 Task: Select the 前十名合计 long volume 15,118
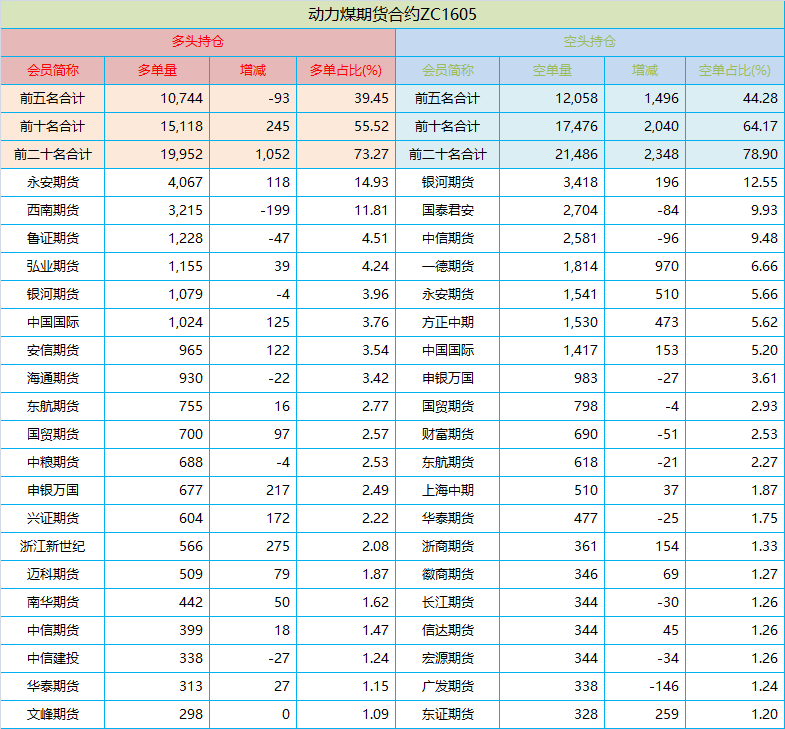point(181,126)
